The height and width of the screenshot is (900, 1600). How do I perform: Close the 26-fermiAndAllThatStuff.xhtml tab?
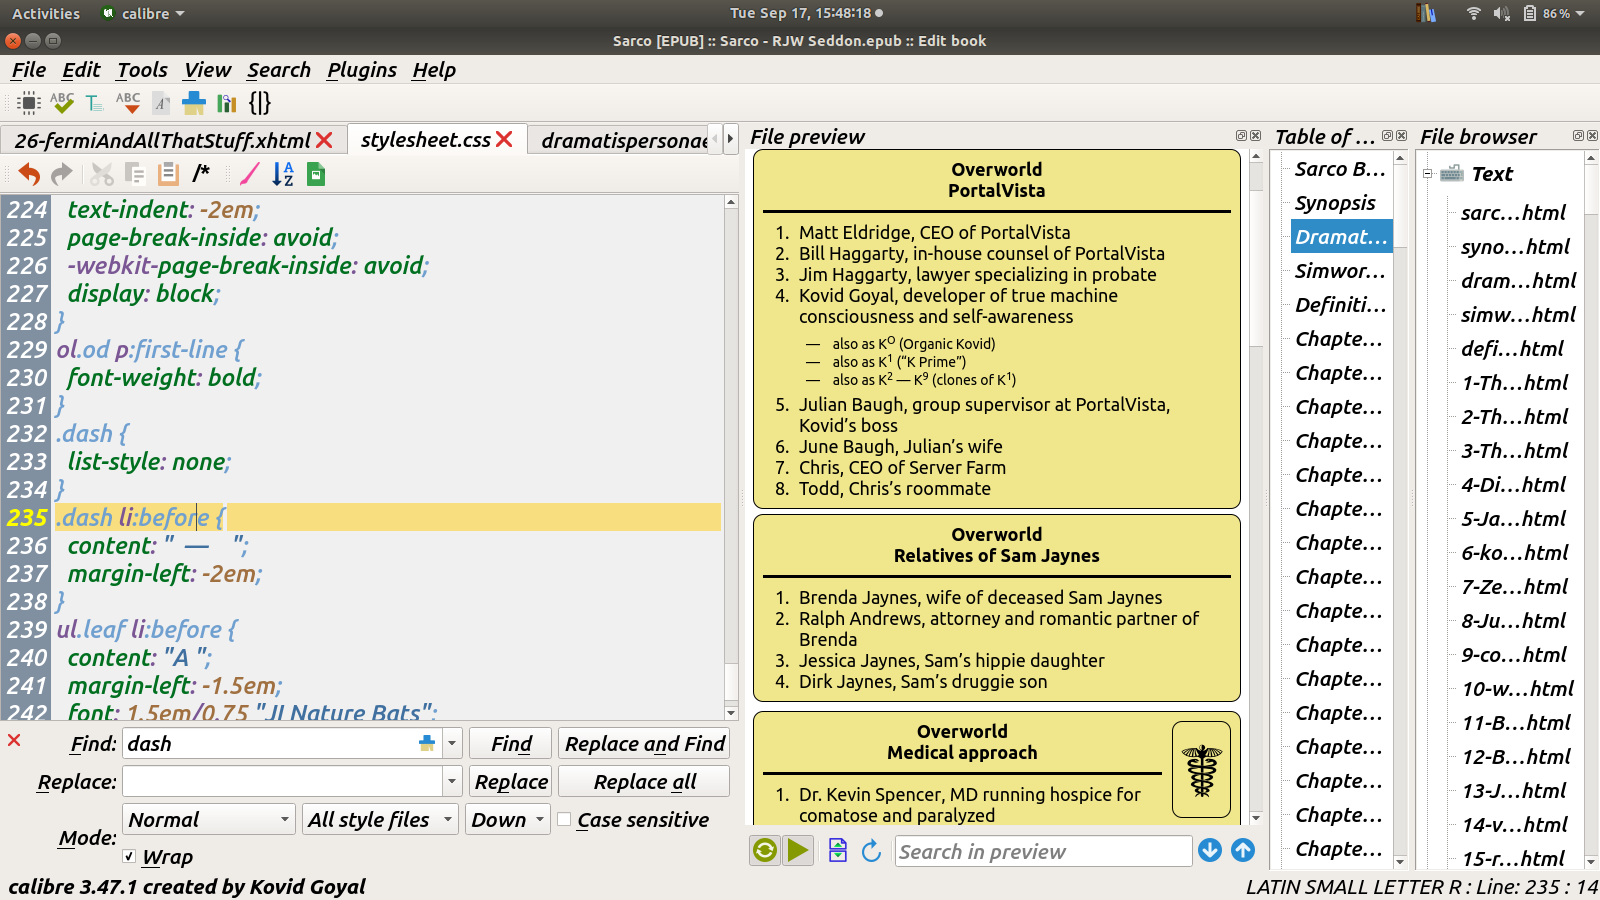(324, 140)
